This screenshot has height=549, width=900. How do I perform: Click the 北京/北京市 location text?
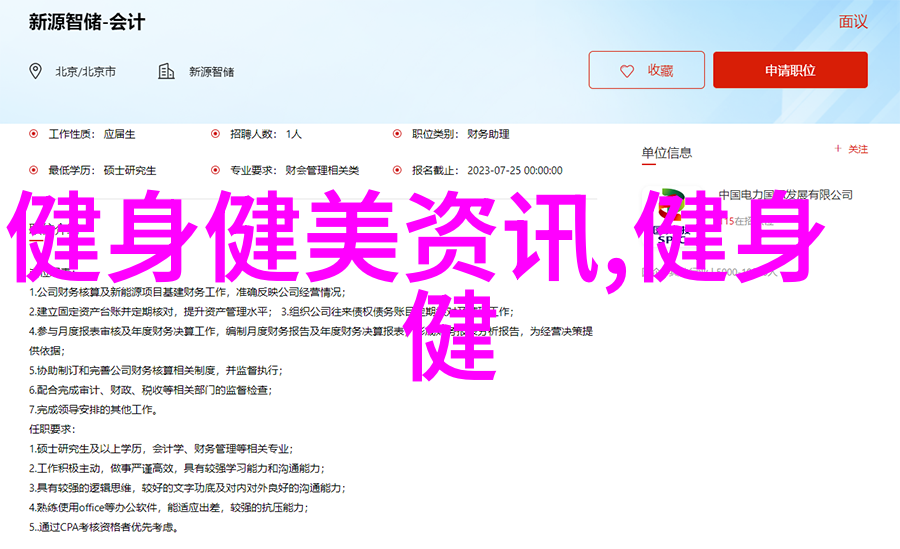pos(85,72)
